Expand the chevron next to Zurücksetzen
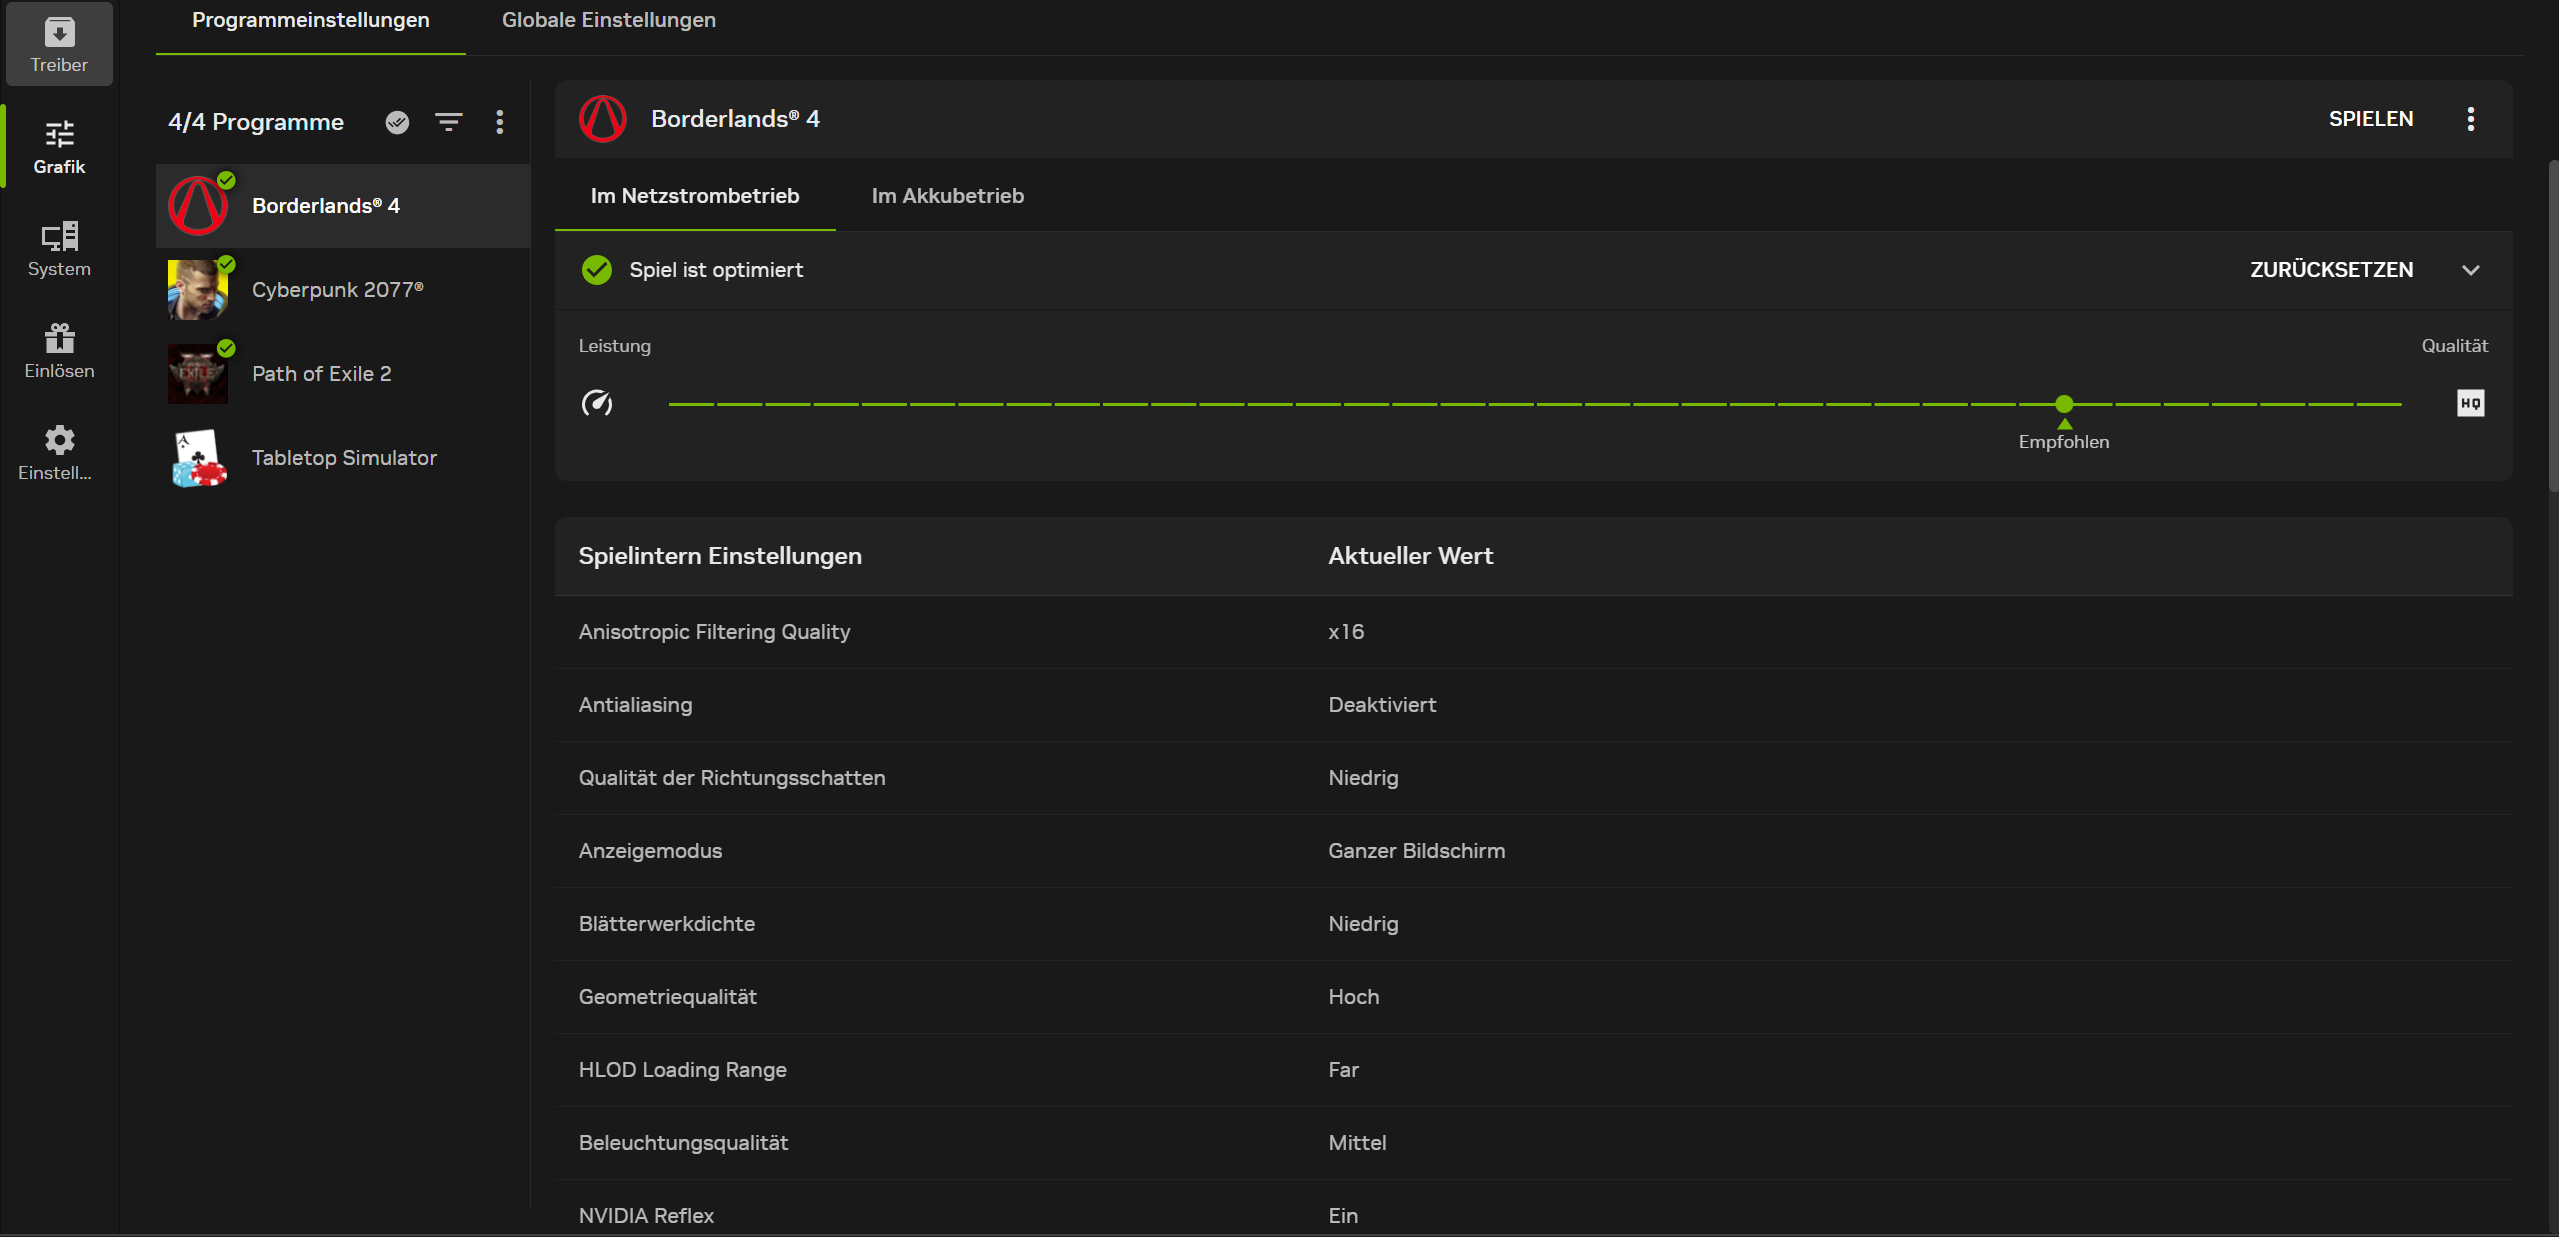This screenshot has height=1237, width=2559. [2470, 270]
